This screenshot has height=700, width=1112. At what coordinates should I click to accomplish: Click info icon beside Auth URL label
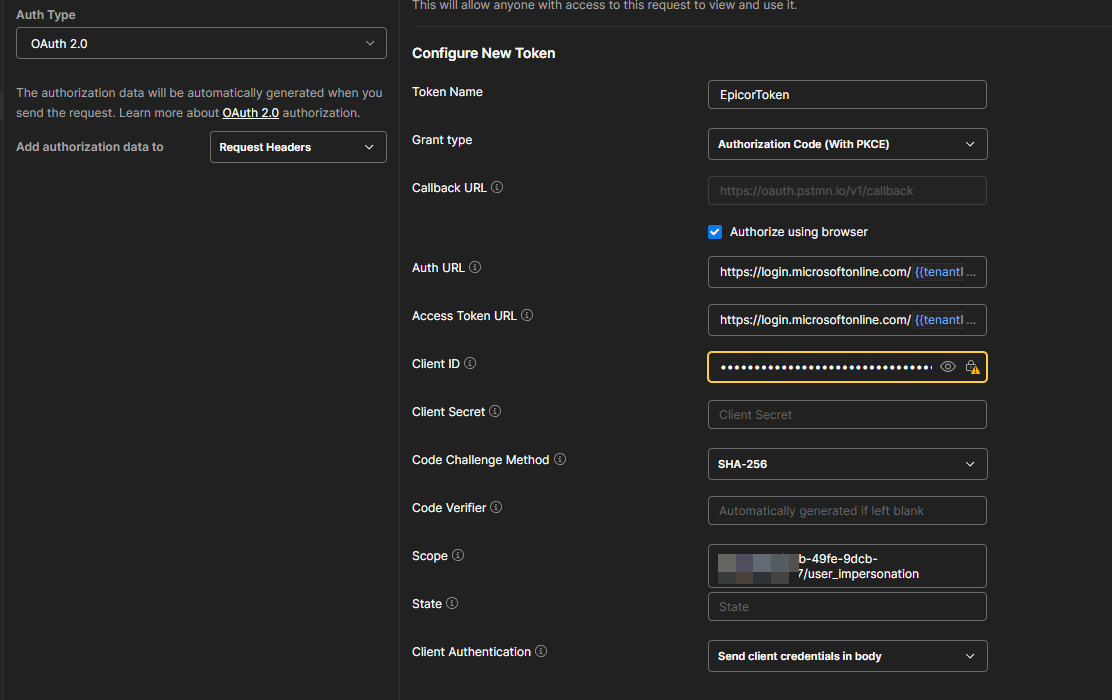coord(475,268)
